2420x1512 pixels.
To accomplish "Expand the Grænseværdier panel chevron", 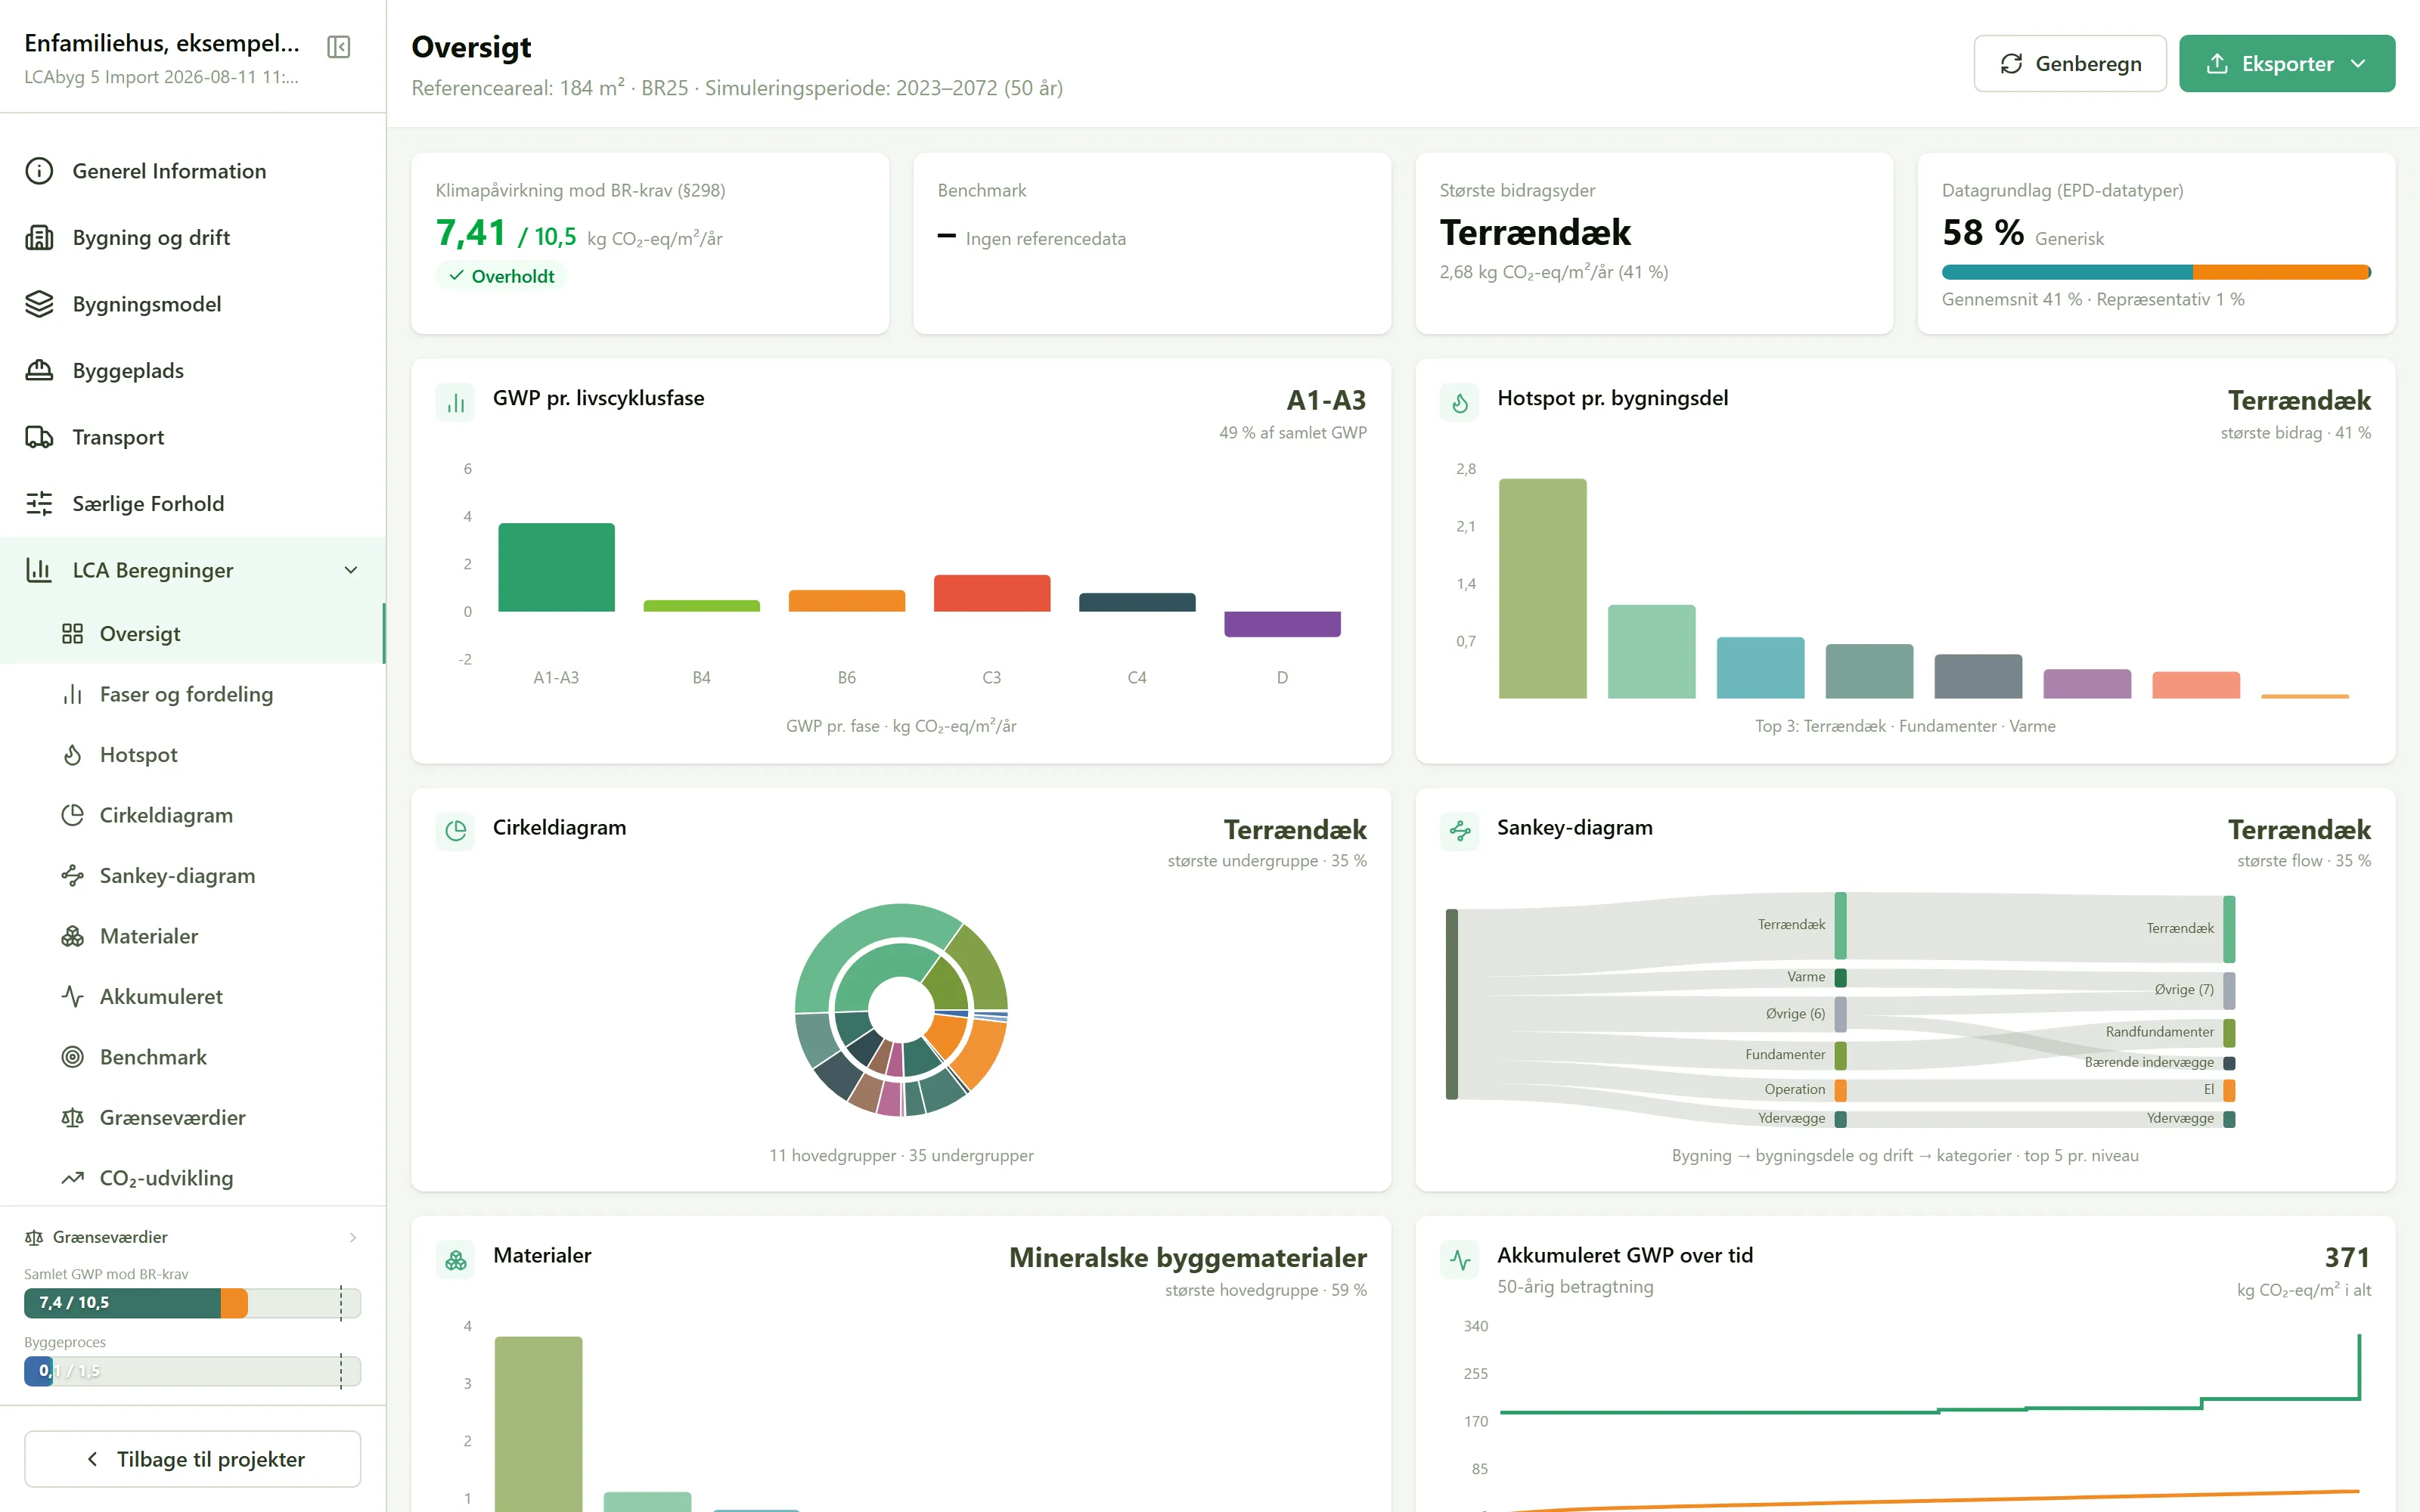I will [x=353, y=1237].
